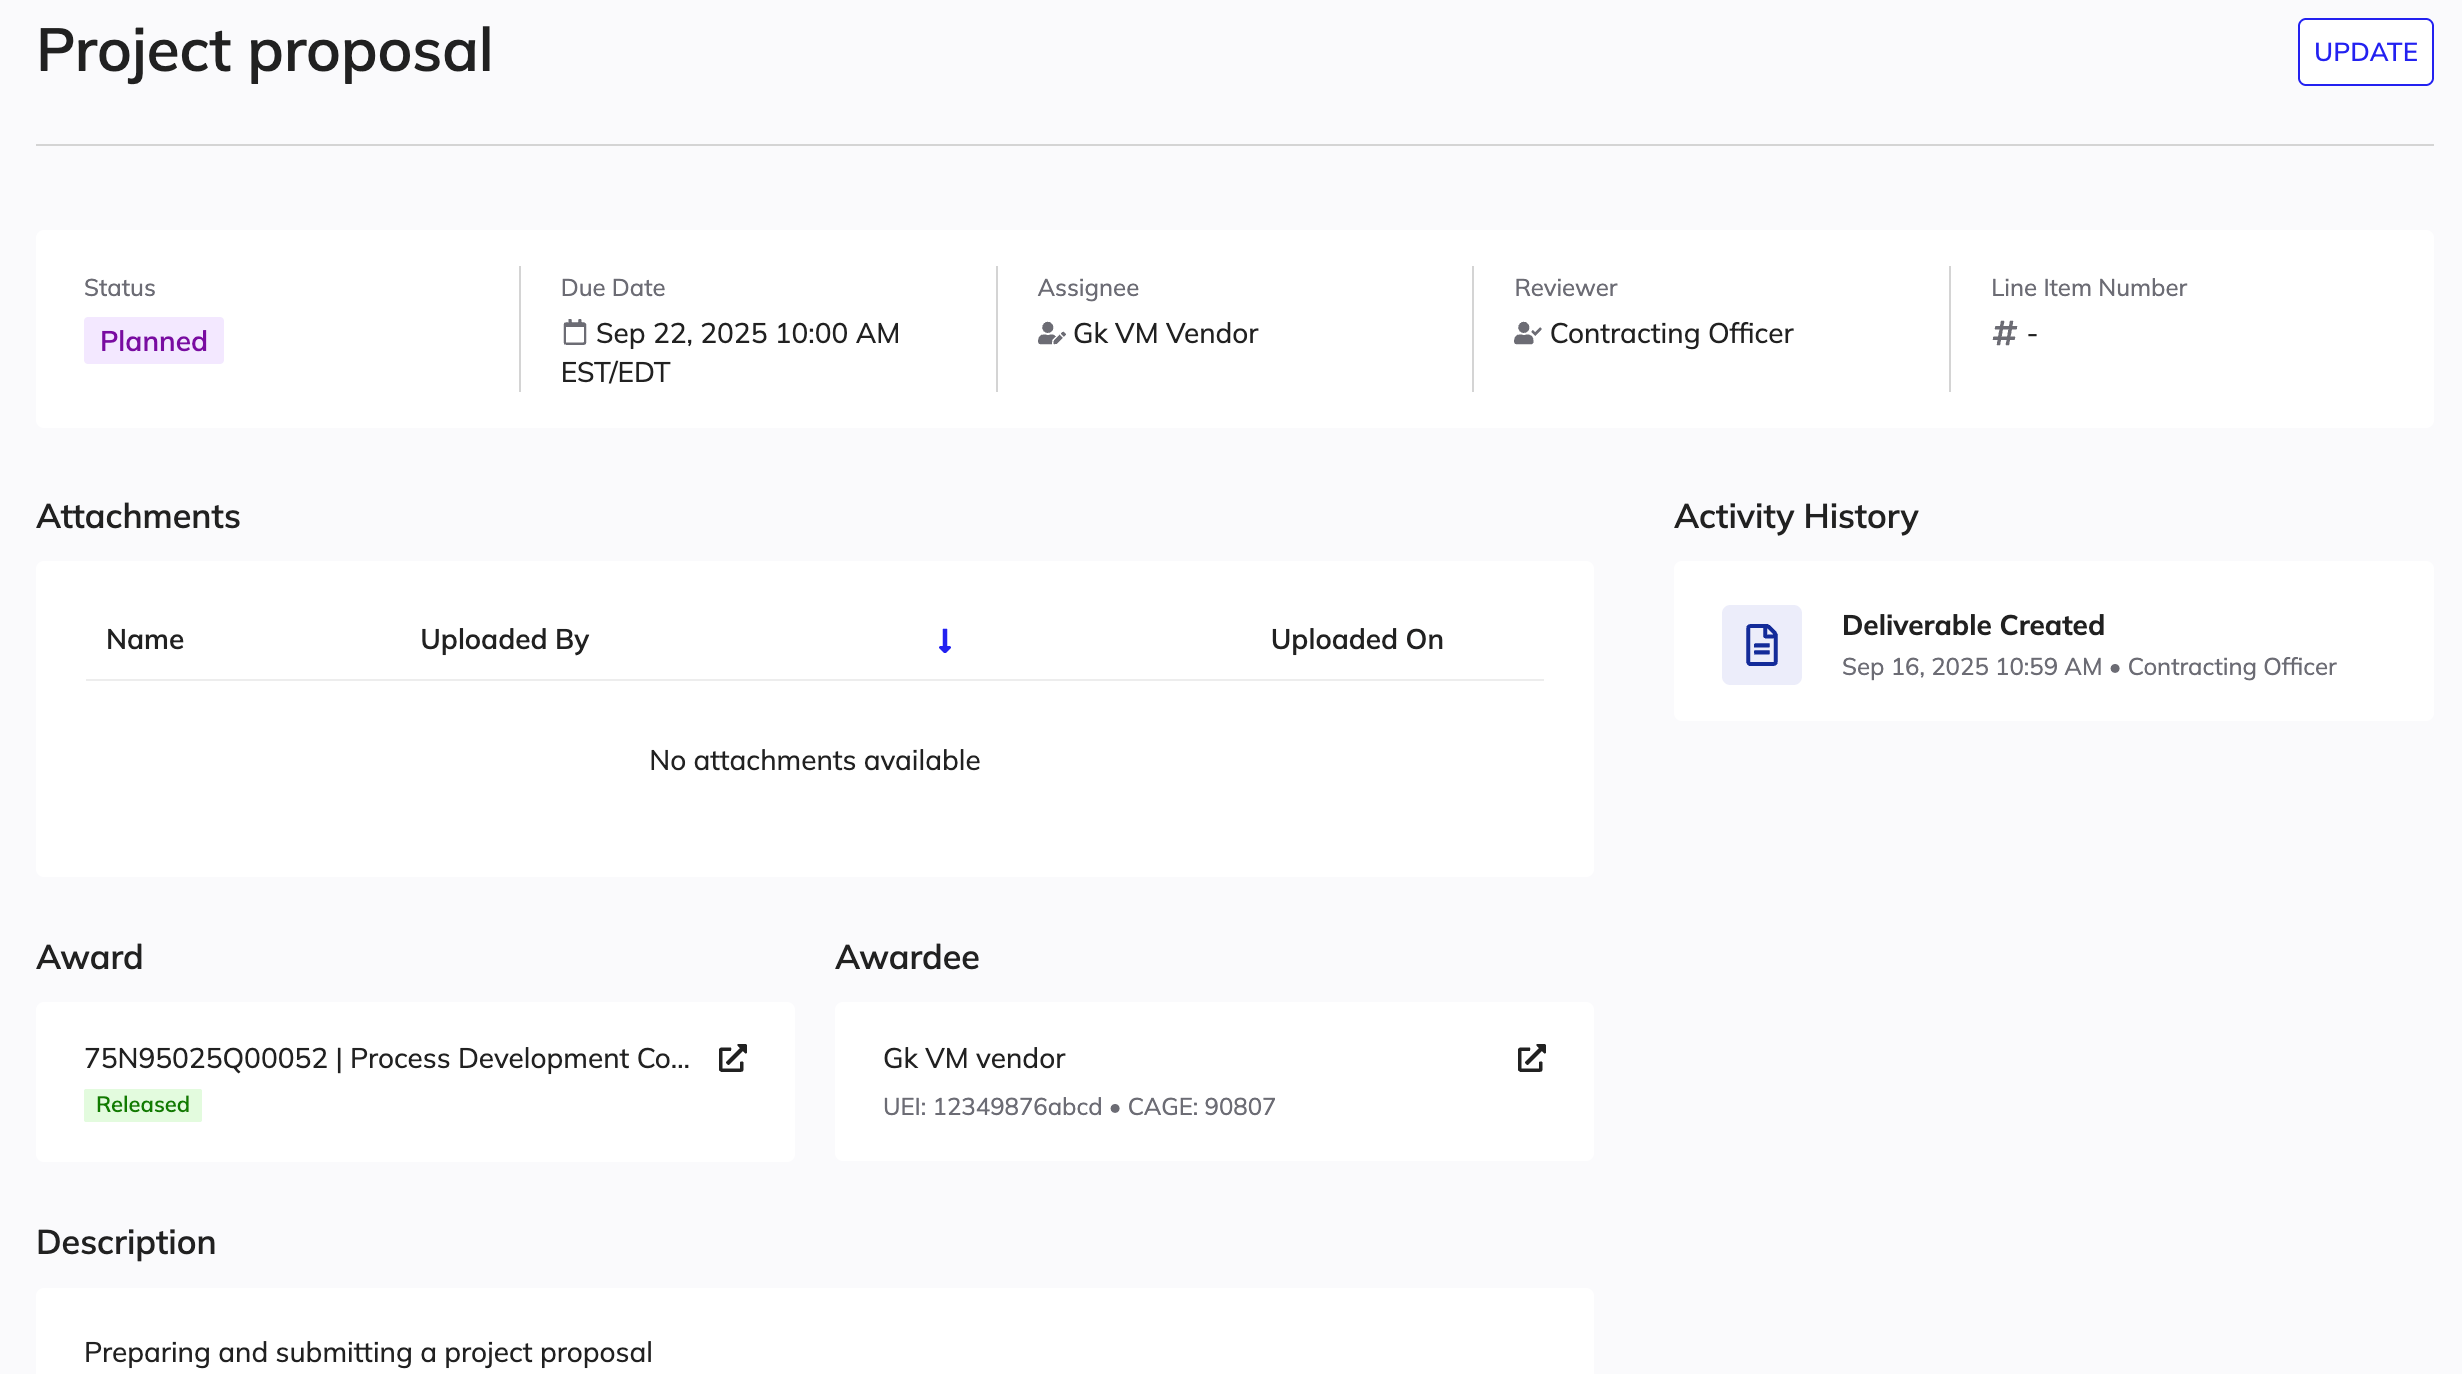Click the Project proposal page title
Image resolution: width=2462 pixels, height=1374 pixels.
264,50
